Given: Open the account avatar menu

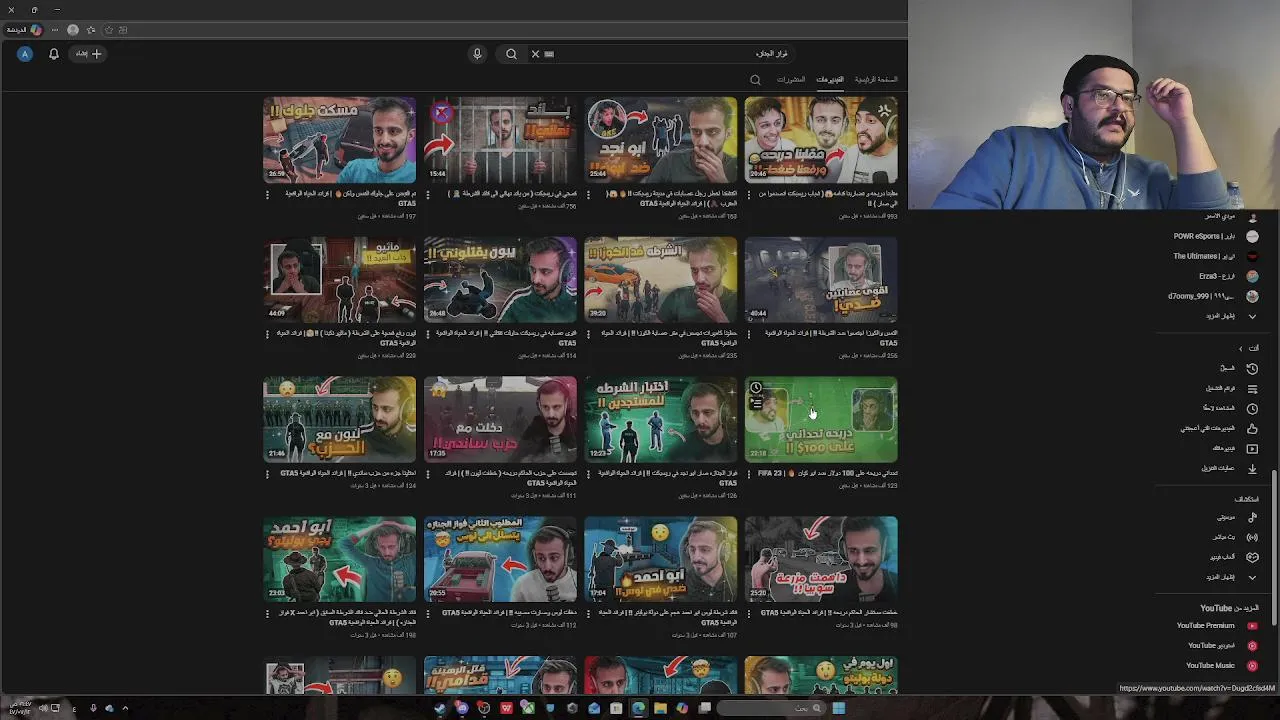Looking at the screenshot, I should (25, 54).
